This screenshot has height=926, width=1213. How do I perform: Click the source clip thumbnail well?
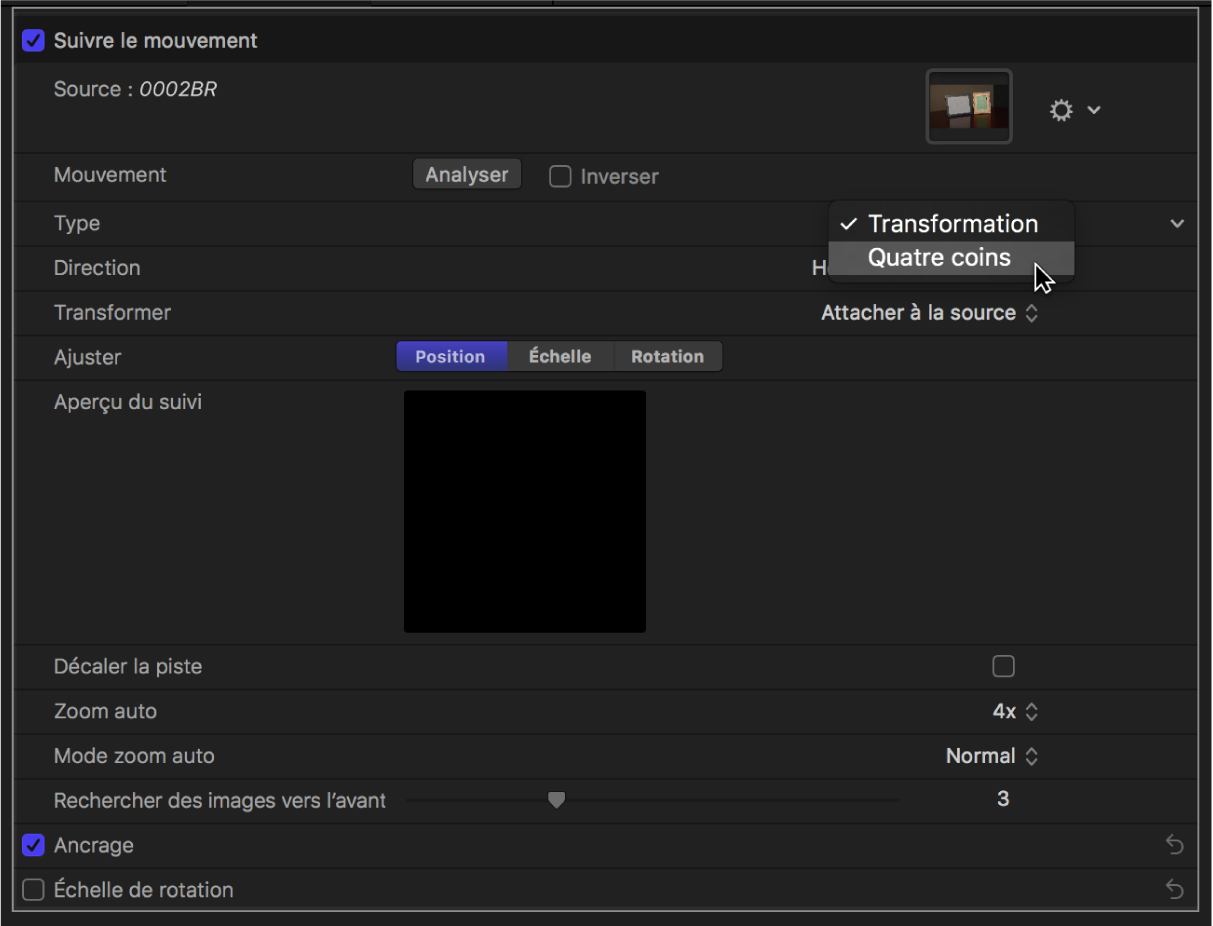pos(969,107)
